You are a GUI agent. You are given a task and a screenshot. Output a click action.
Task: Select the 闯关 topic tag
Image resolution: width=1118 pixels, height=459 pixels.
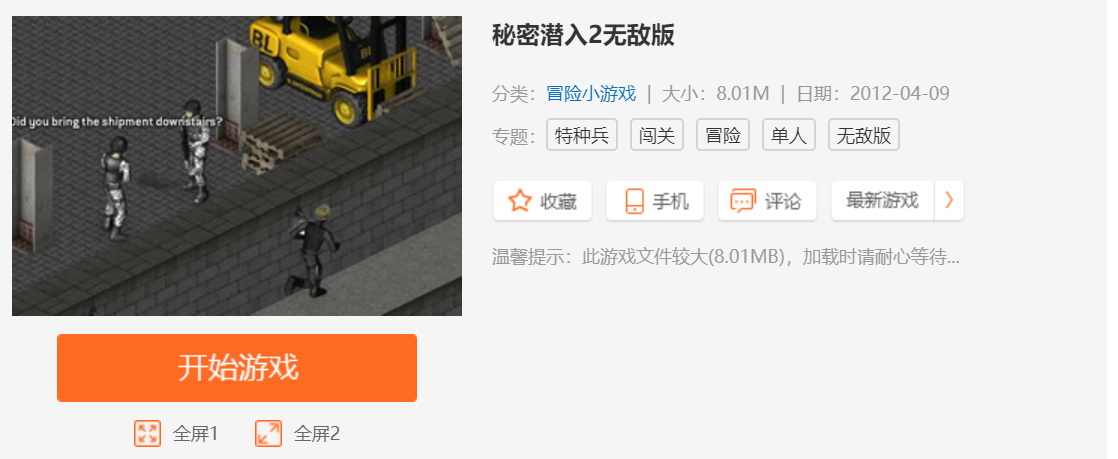click(x=657, y=135)
